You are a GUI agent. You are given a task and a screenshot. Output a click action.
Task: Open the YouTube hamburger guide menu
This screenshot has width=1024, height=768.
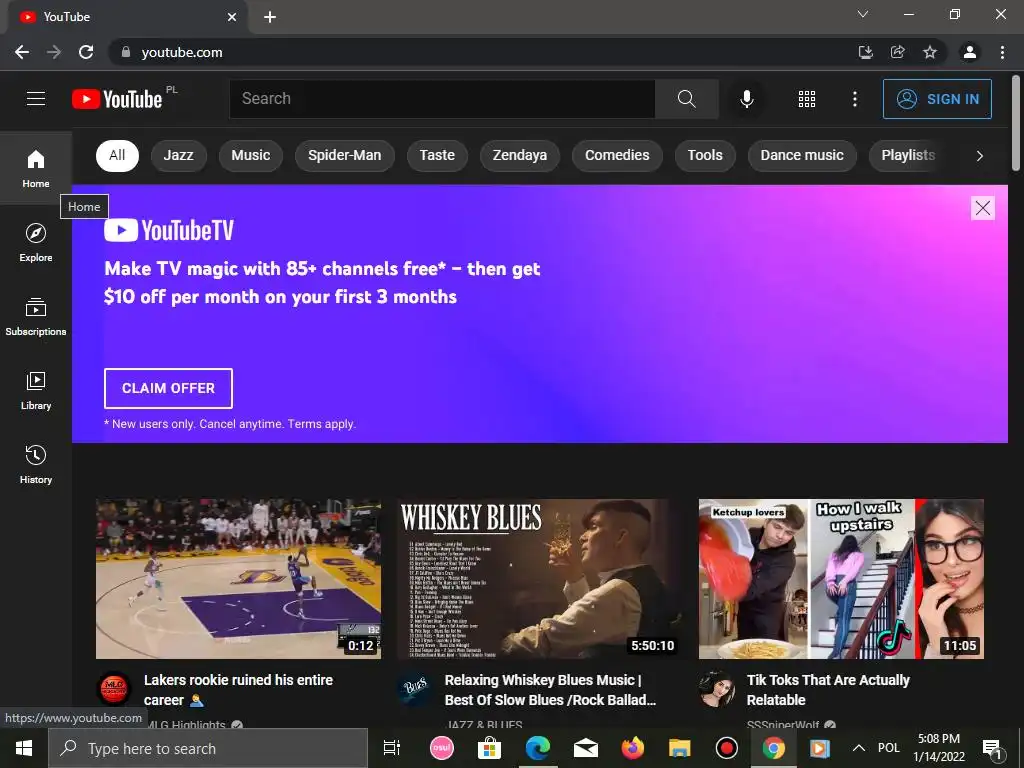(36, 99)
